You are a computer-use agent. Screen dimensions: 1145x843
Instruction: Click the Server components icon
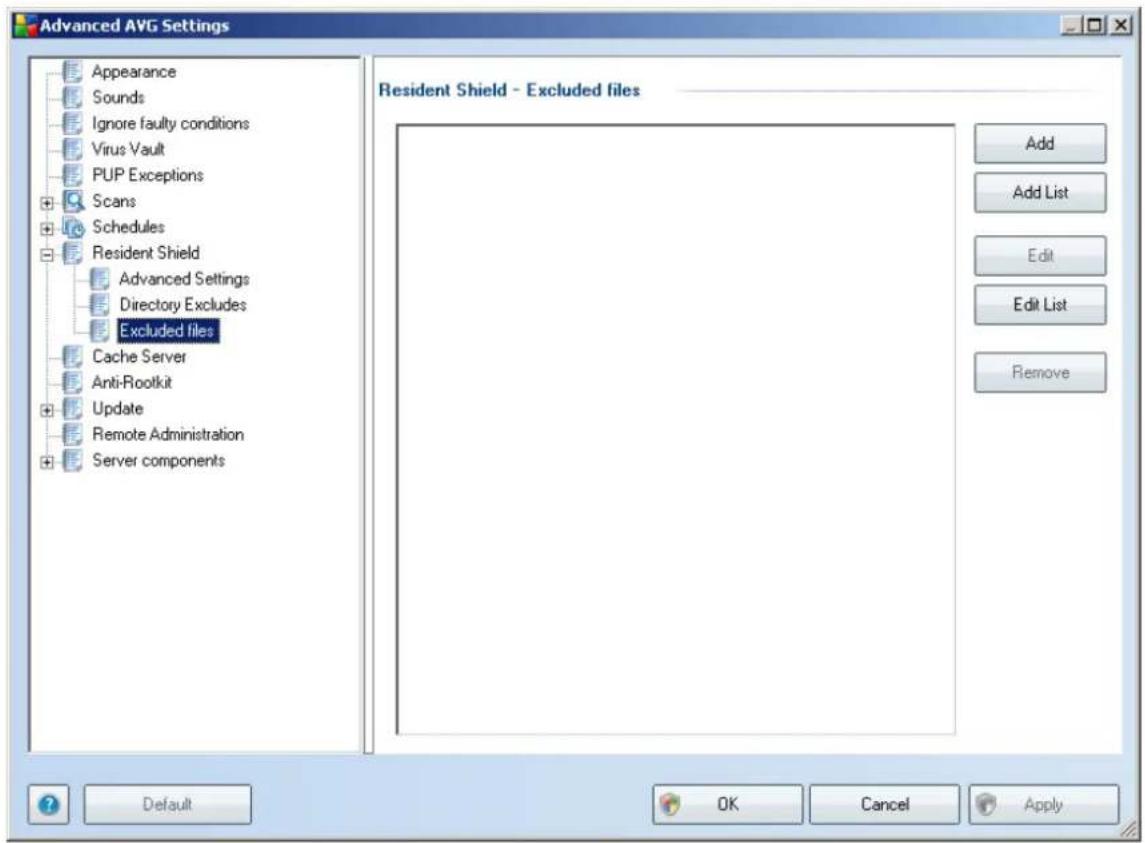click(72, 460)
